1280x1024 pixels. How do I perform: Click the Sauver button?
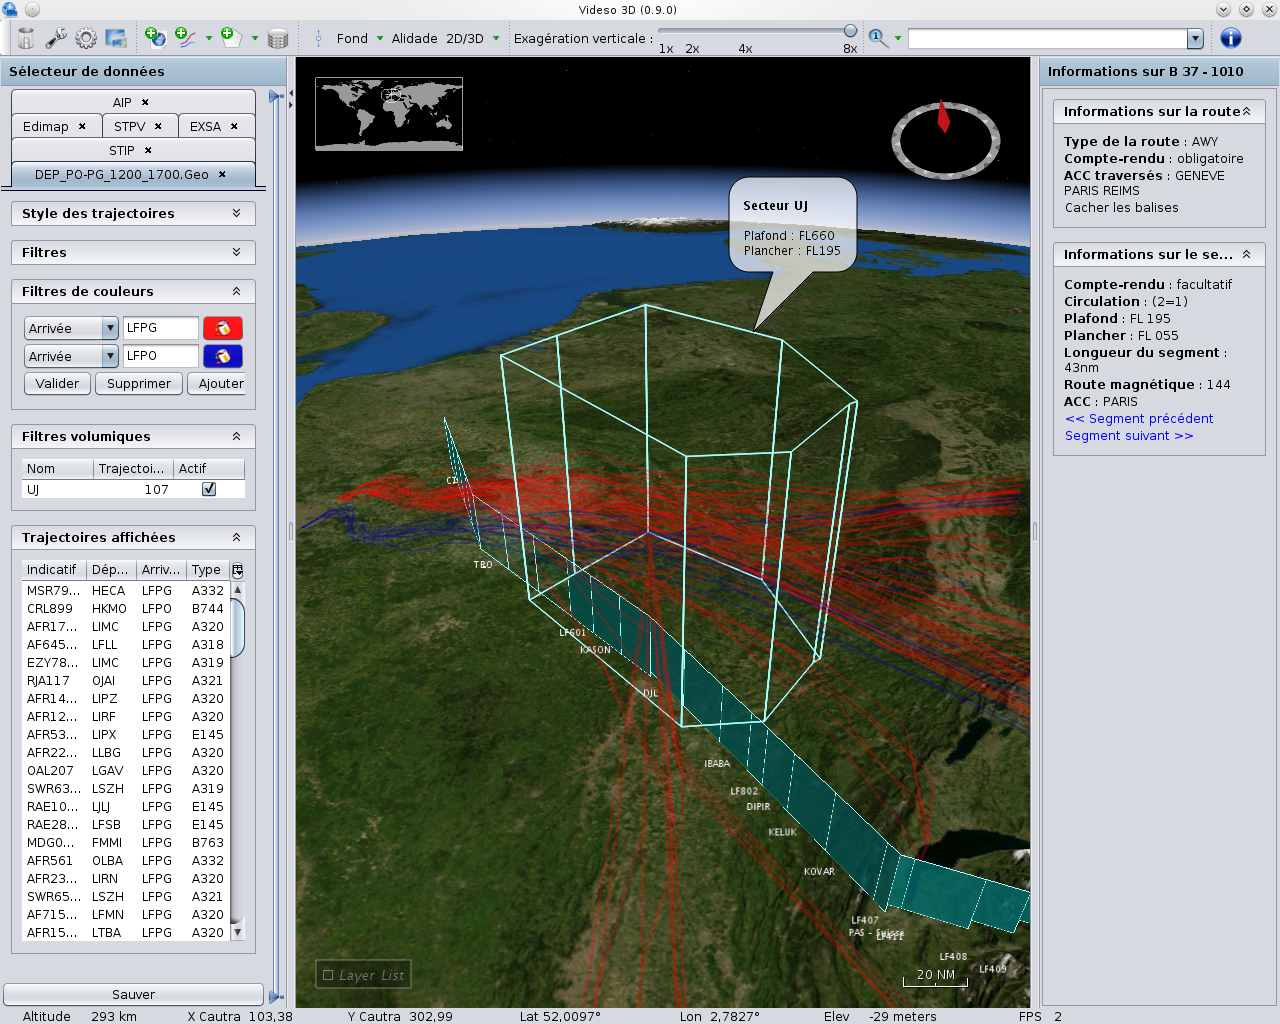[133, 994]
